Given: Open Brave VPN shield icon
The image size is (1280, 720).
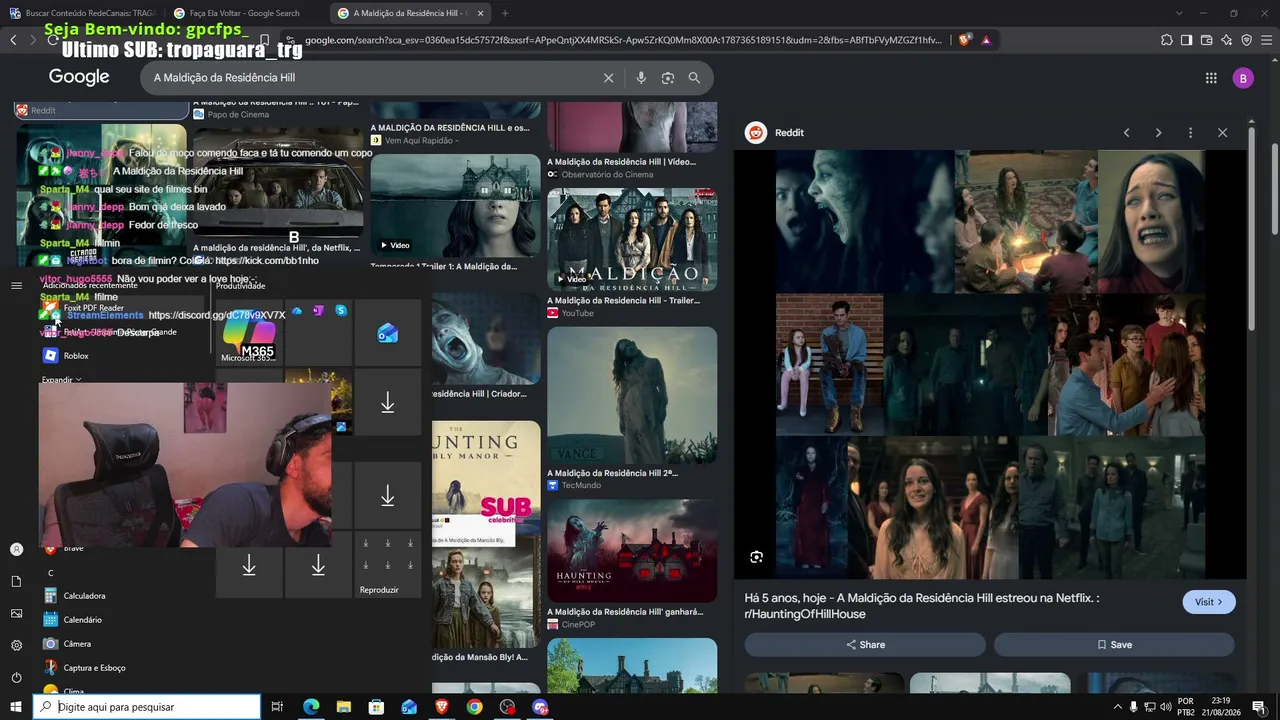Looking at the screenshot, I should click(1246, 40).
